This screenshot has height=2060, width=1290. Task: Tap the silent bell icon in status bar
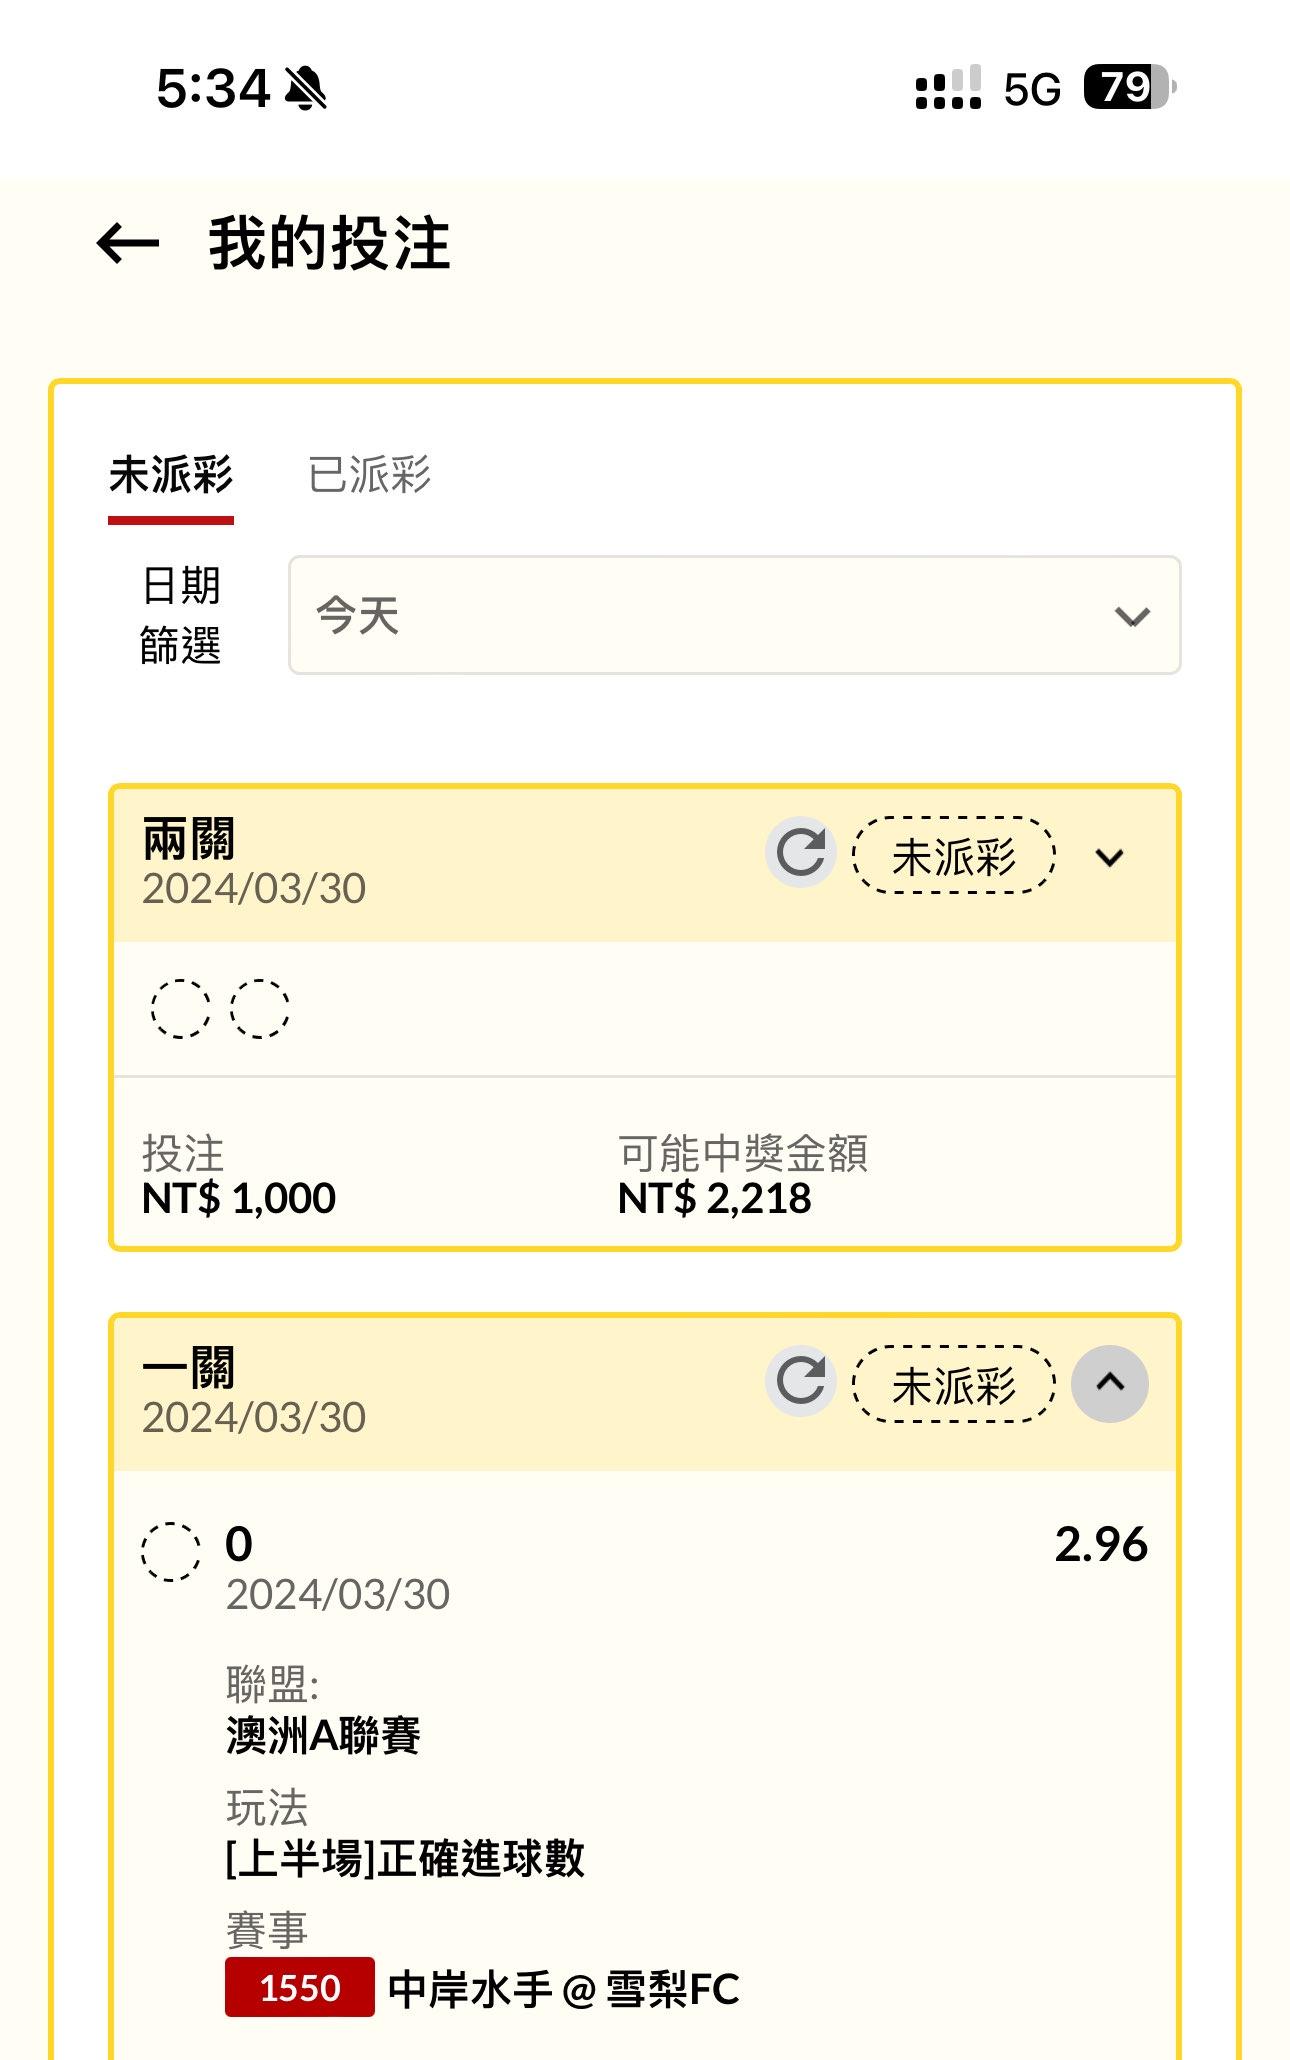coord(305,88)
